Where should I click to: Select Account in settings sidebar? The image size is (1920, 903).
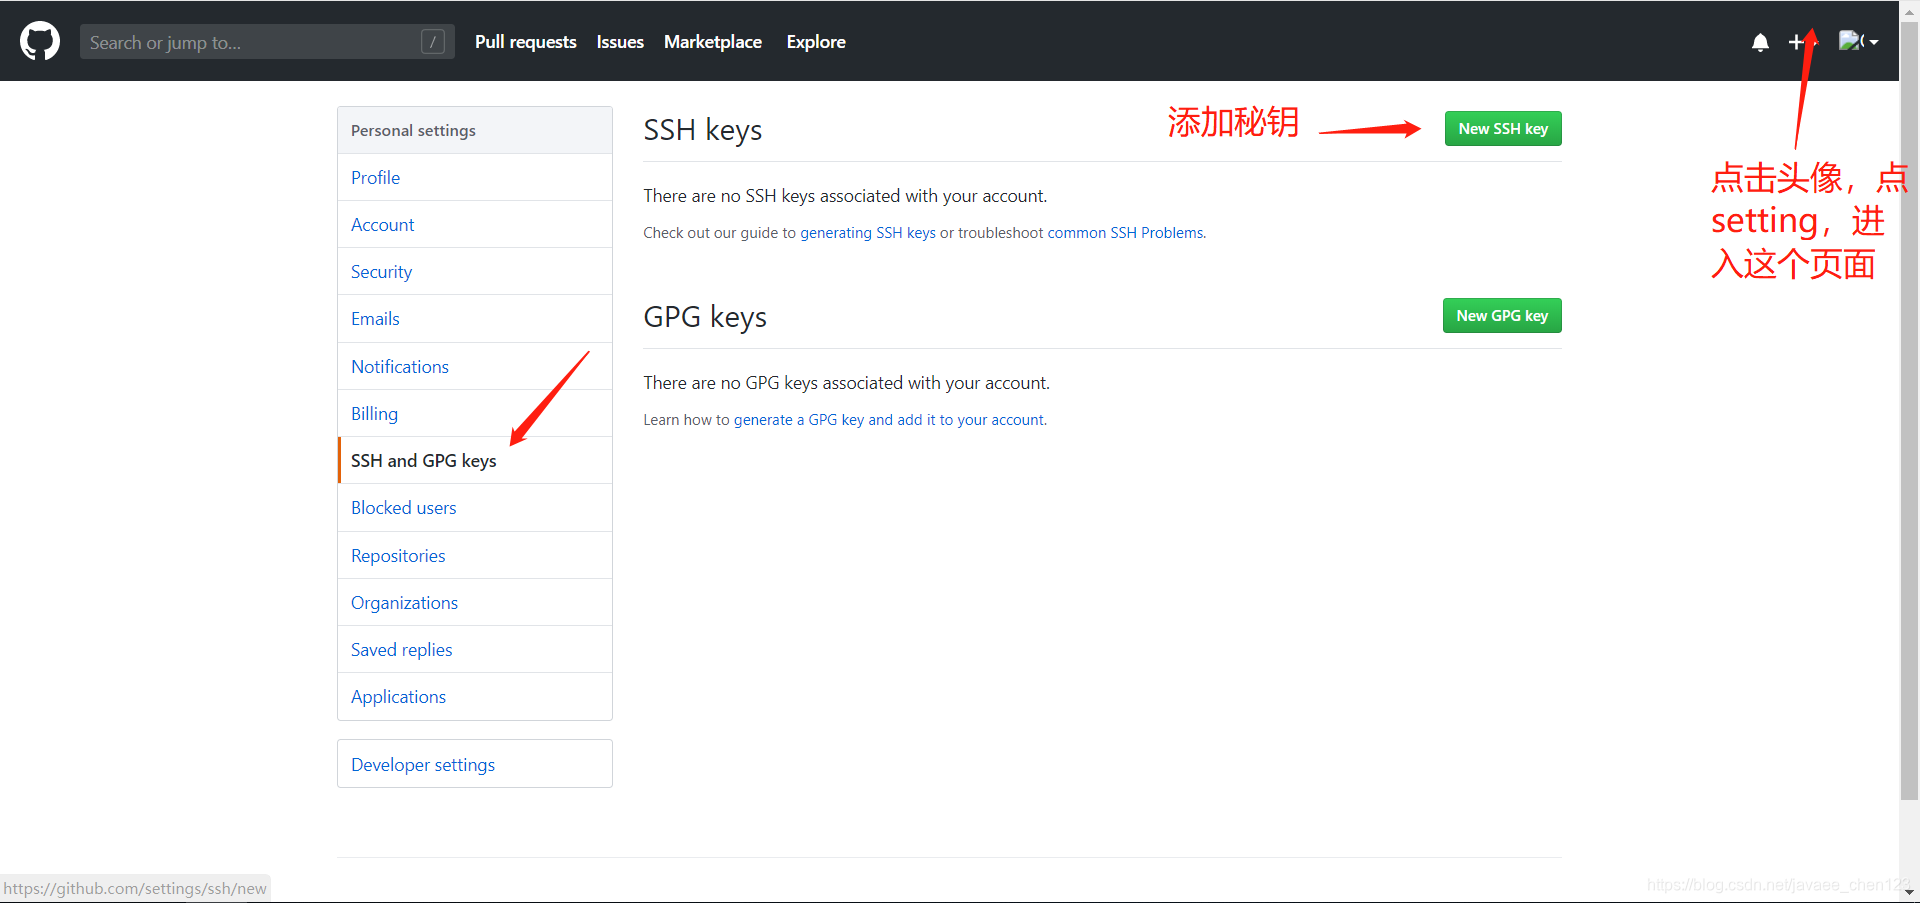[x=475, y=224]
